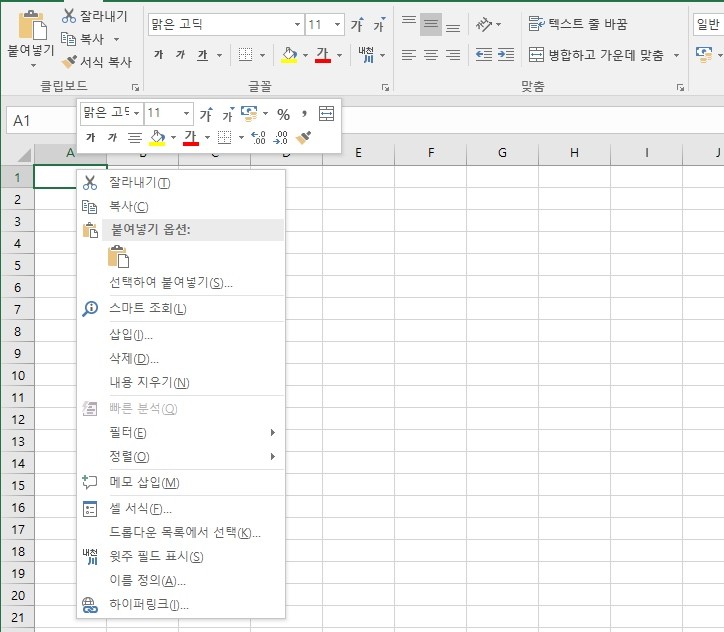This screenshot has height=632, width=724.
Task: Open Format Cells (셀 서식) dialog
Action: [x=181, y=509]
